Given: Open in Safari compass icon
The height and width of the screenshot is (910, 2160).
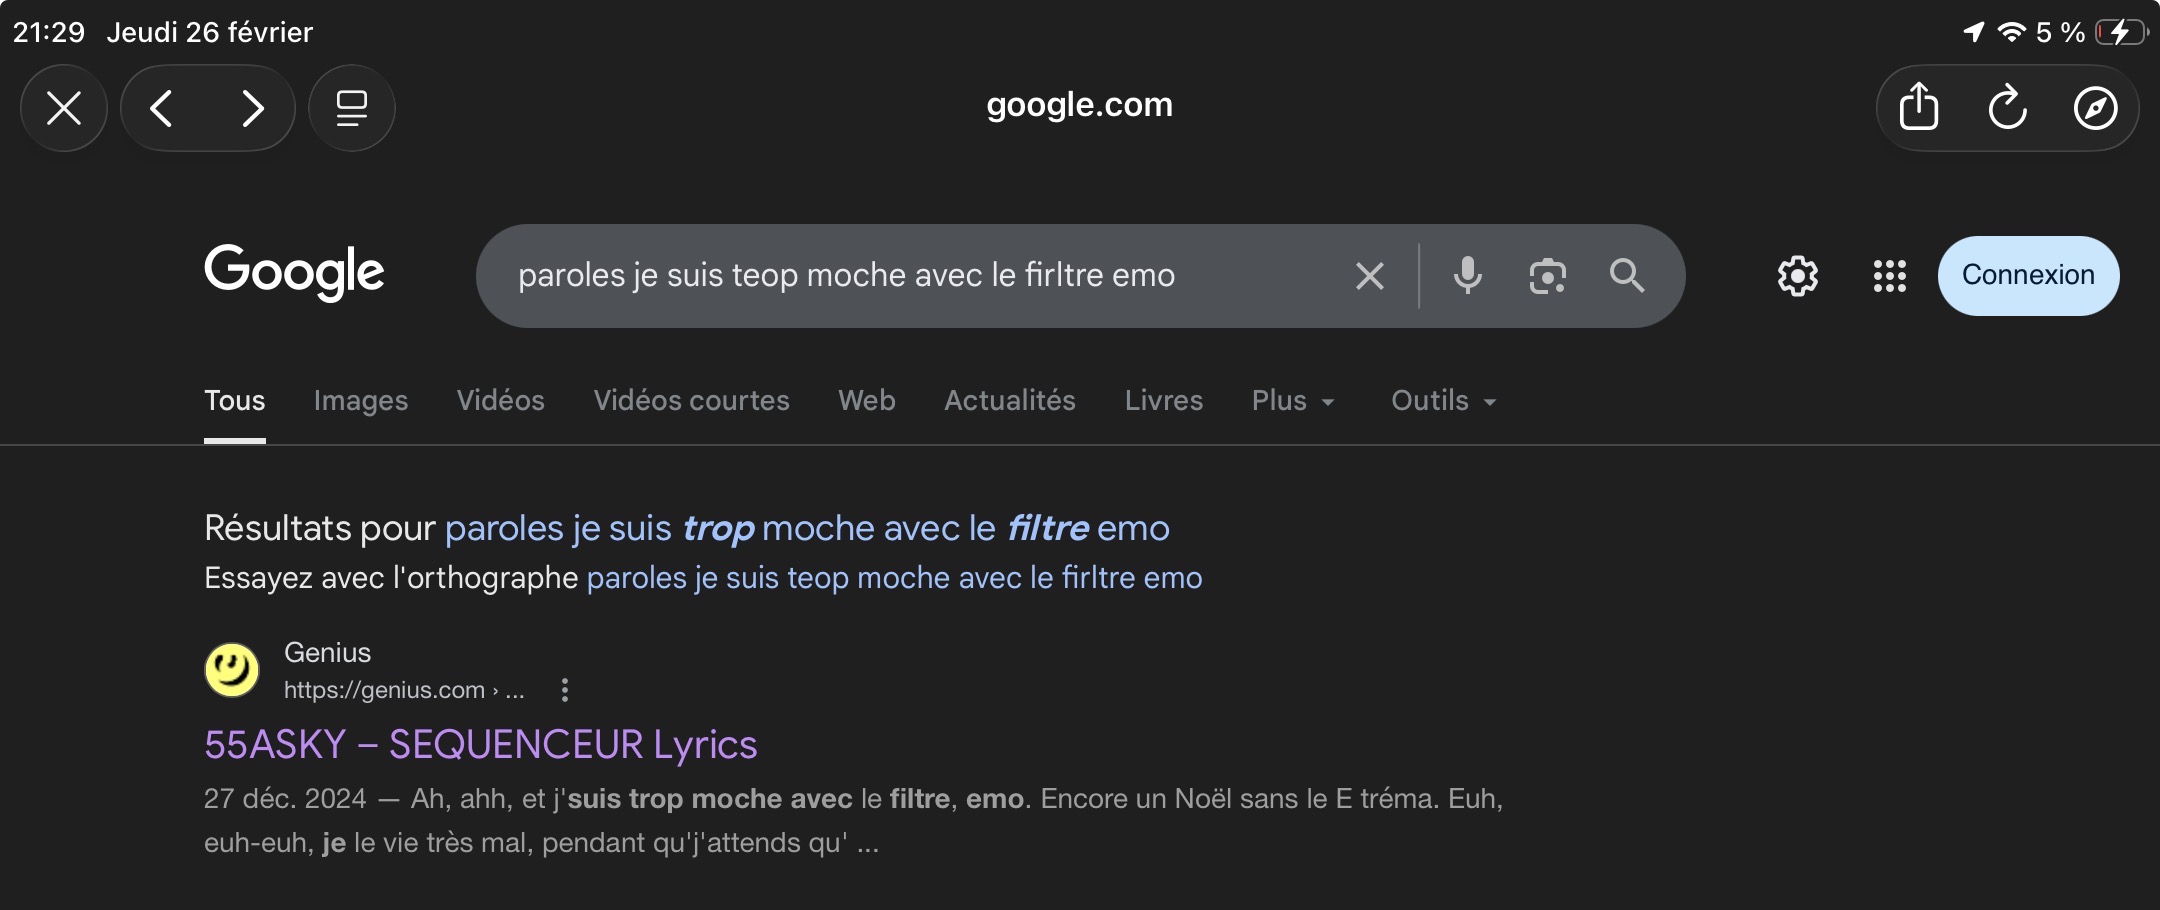Looking at the screenshot, I should pos(2095,108).
